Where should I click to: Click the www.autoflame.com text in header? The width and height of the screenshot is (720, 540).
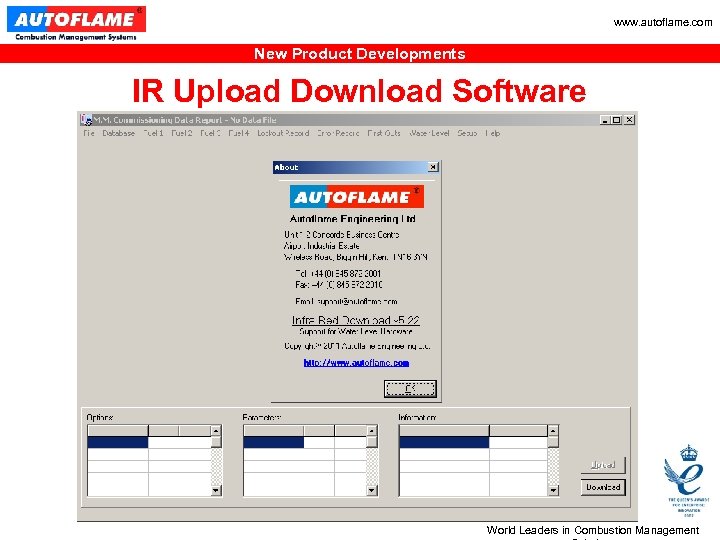click(663, 22)
